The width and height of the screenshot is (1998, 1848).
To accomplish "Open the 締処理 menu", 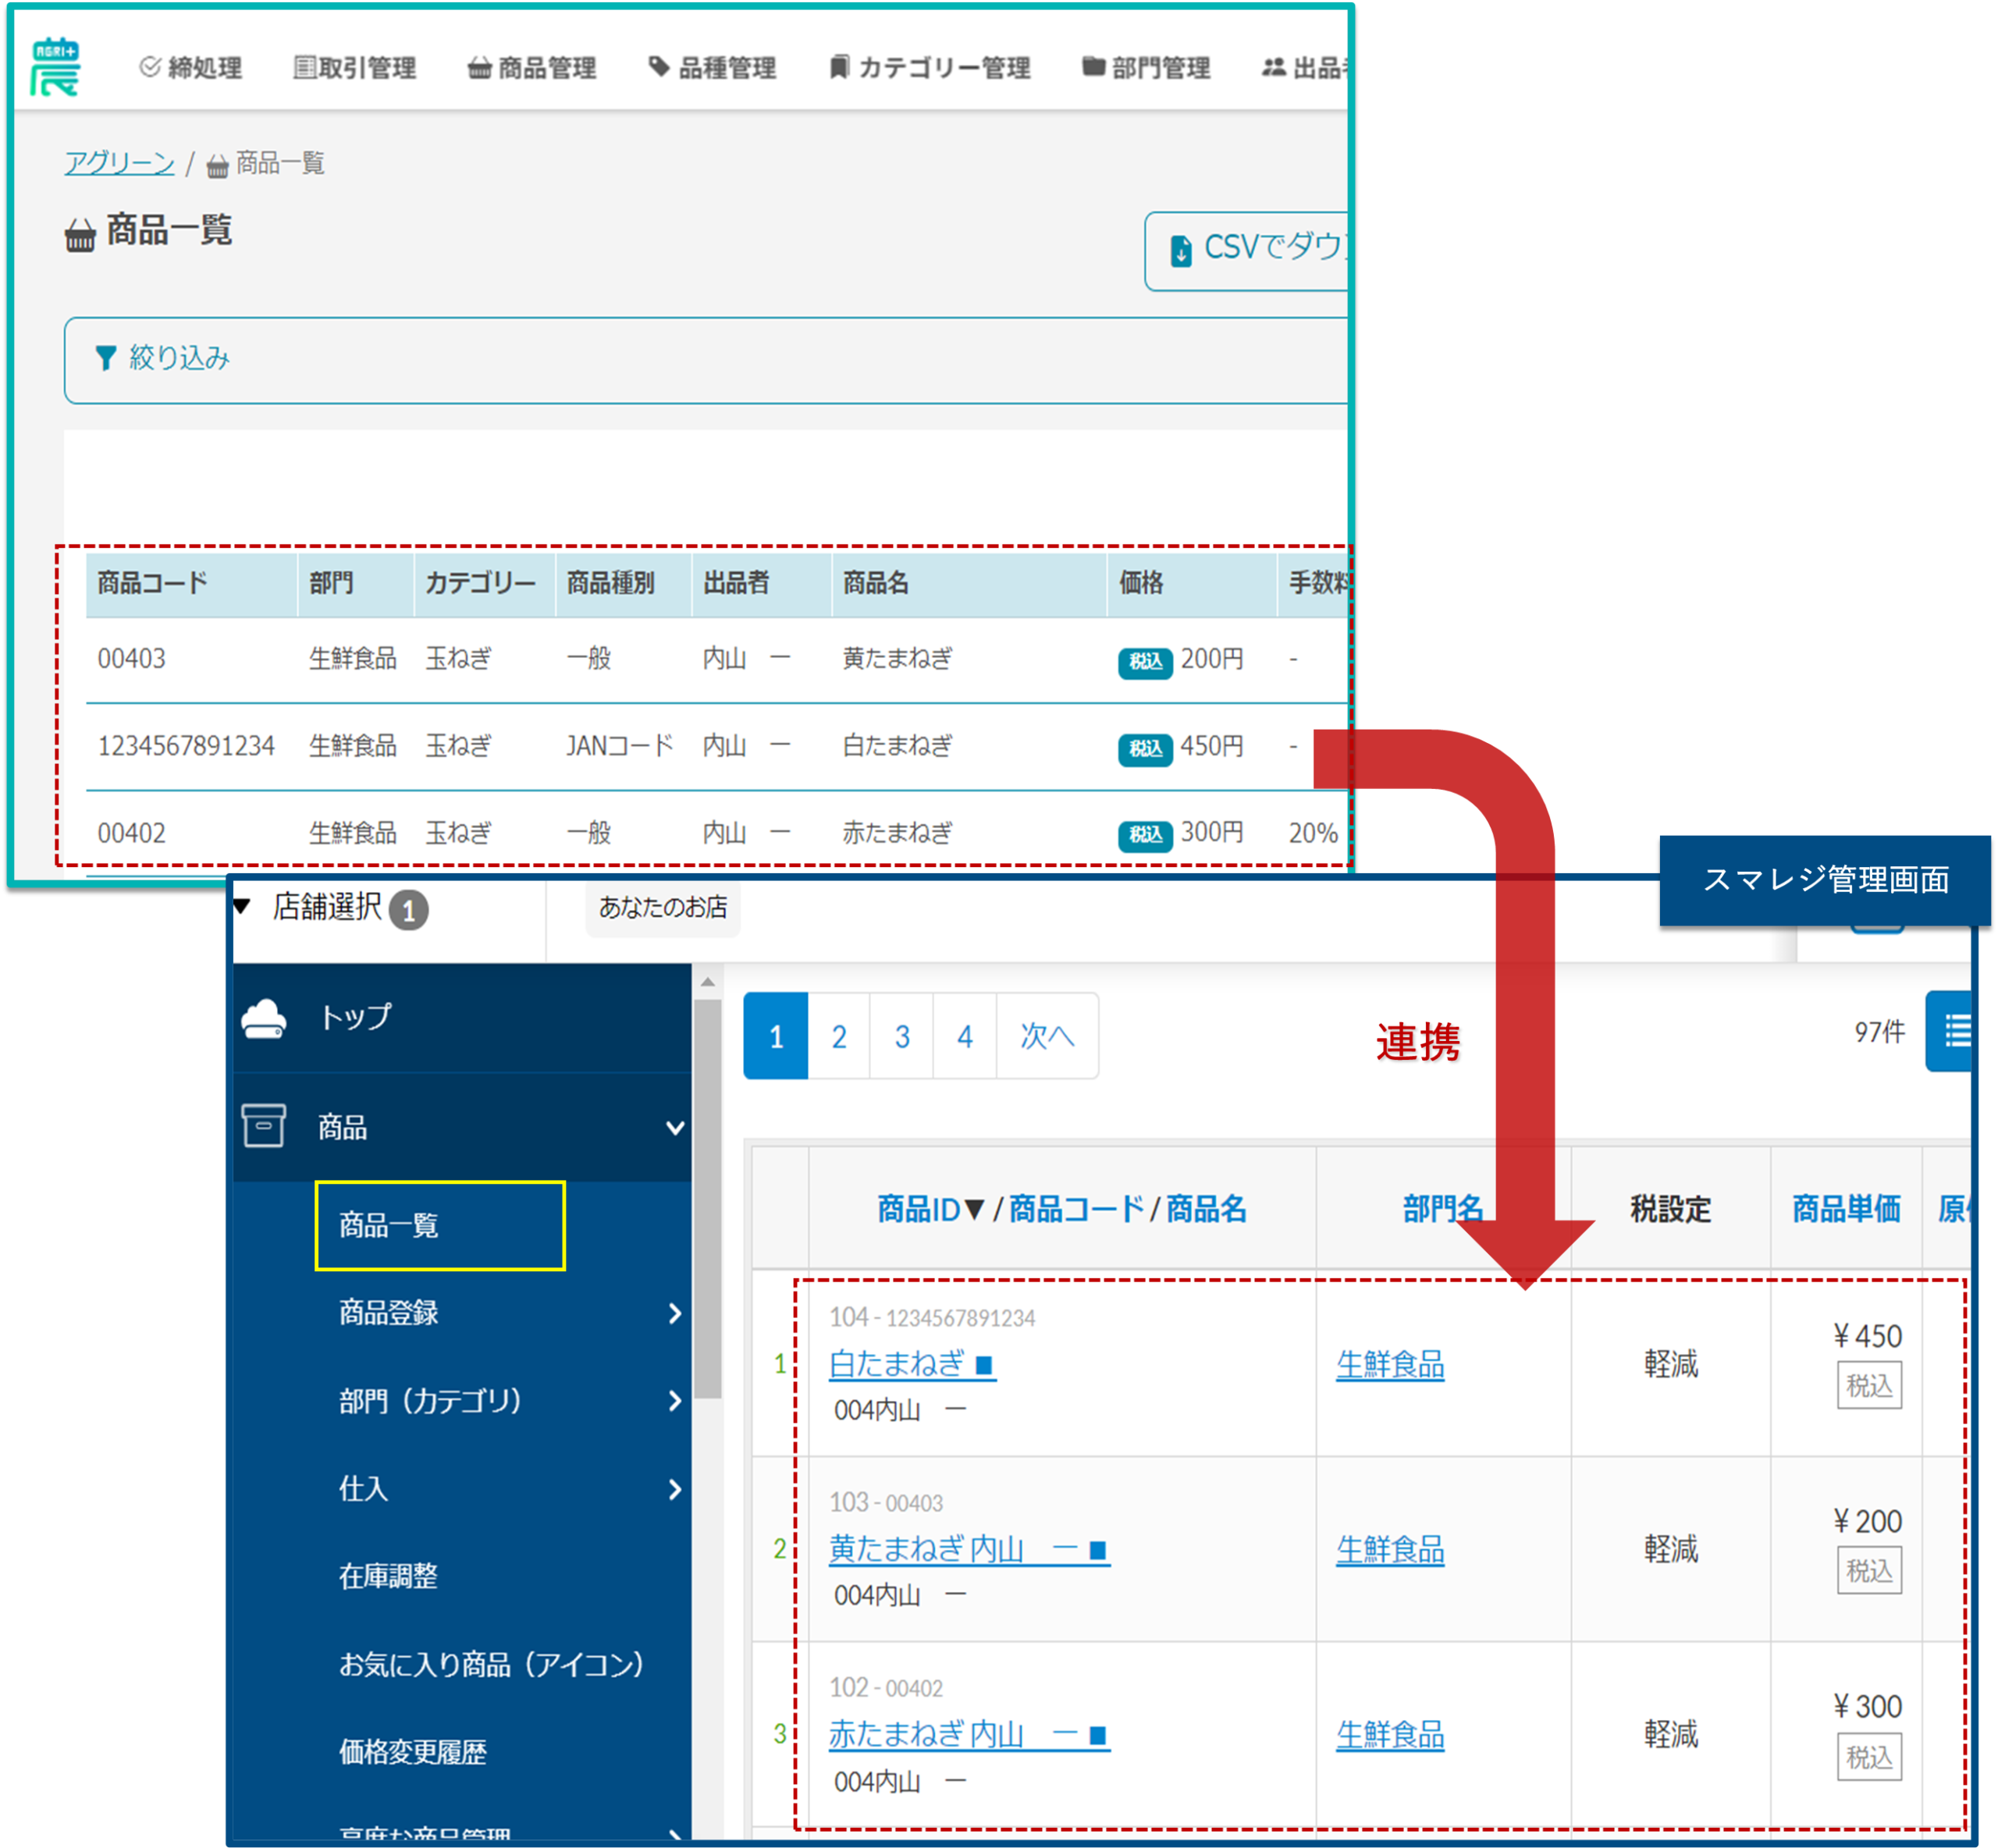I will 191,68.
